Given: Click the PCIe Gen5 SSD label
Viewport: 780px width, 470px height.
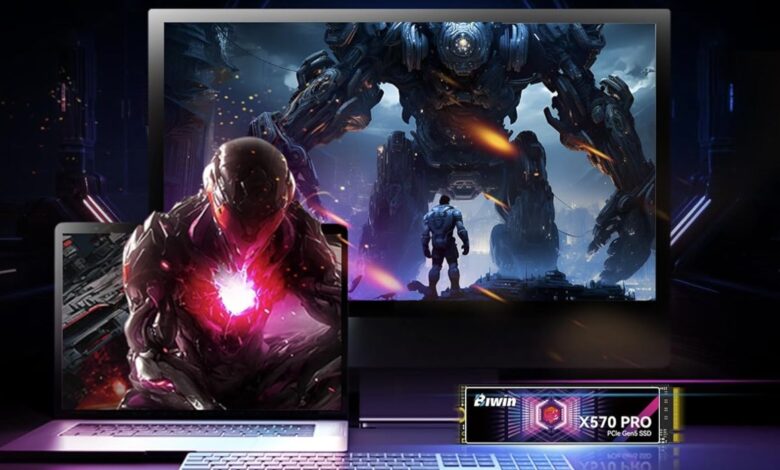Looking at the screenshot, I should 629,434.
